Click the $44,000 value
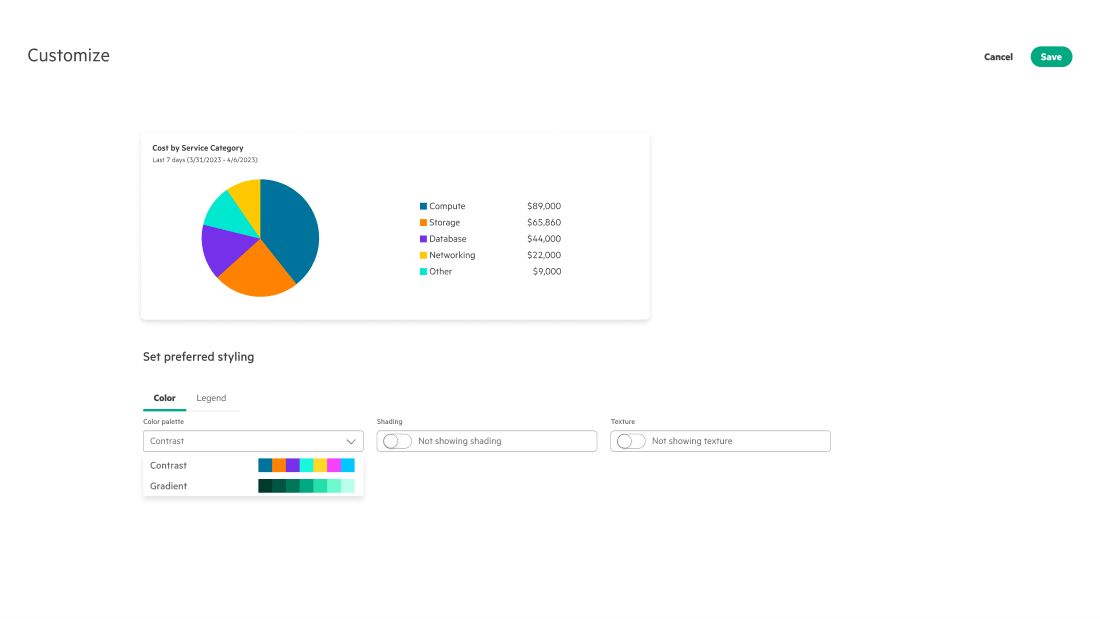Viewport: 1100px width, 619px height. [544, 239]
